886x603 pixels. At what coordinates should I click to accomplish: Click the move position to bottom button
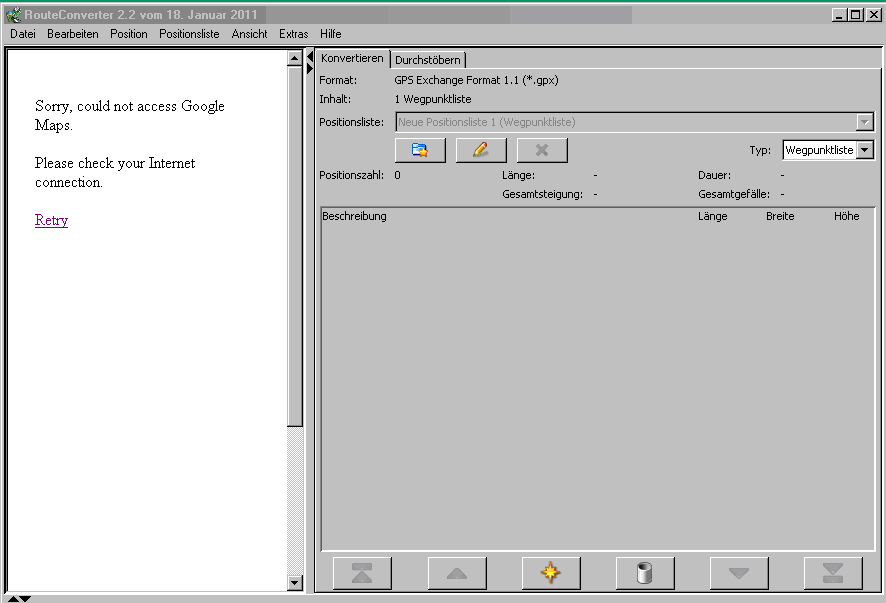832,573
